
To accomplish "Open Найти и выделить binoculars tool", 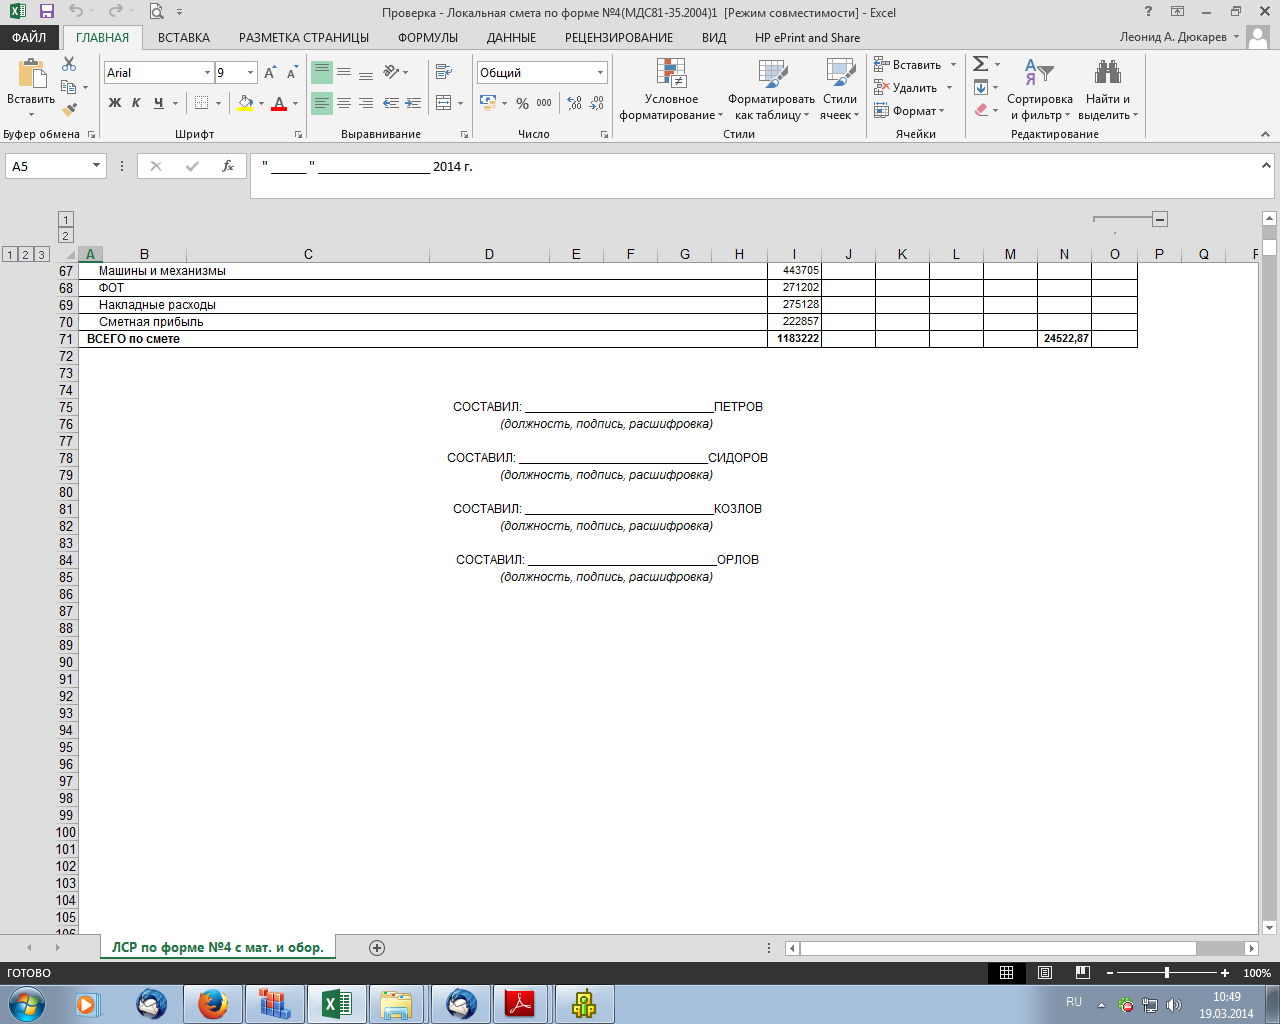I will (1107, 86).
